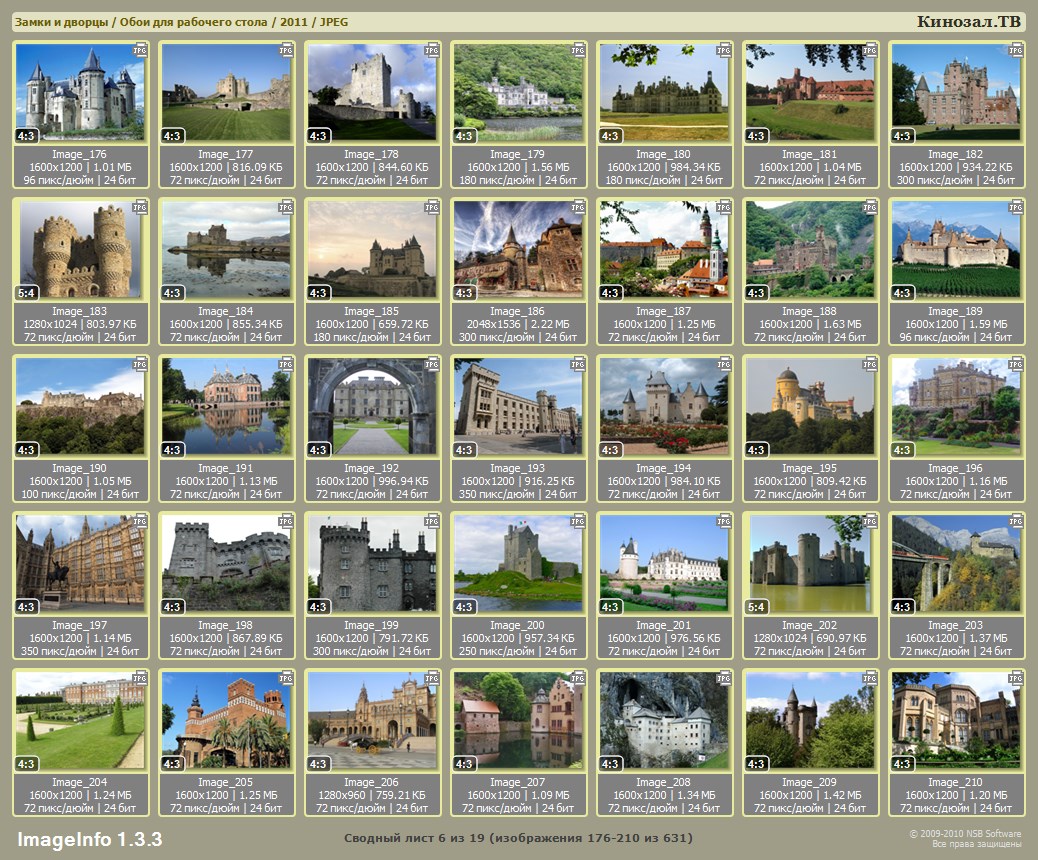Viewport: 1038px width, 860px height.
Task: Click the 4:3 aspect badge on Image_193
Action: click(x=464, y=450)
